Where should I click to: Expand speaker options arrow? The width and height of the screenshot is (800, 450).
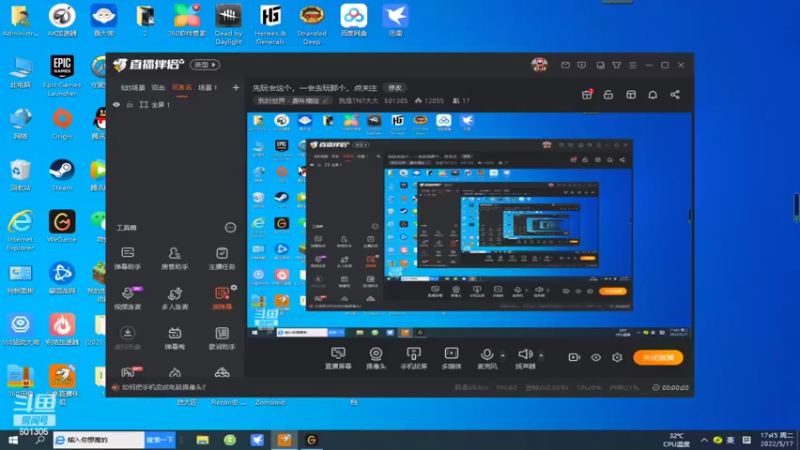pyautogui.click(x=541, y=355)
